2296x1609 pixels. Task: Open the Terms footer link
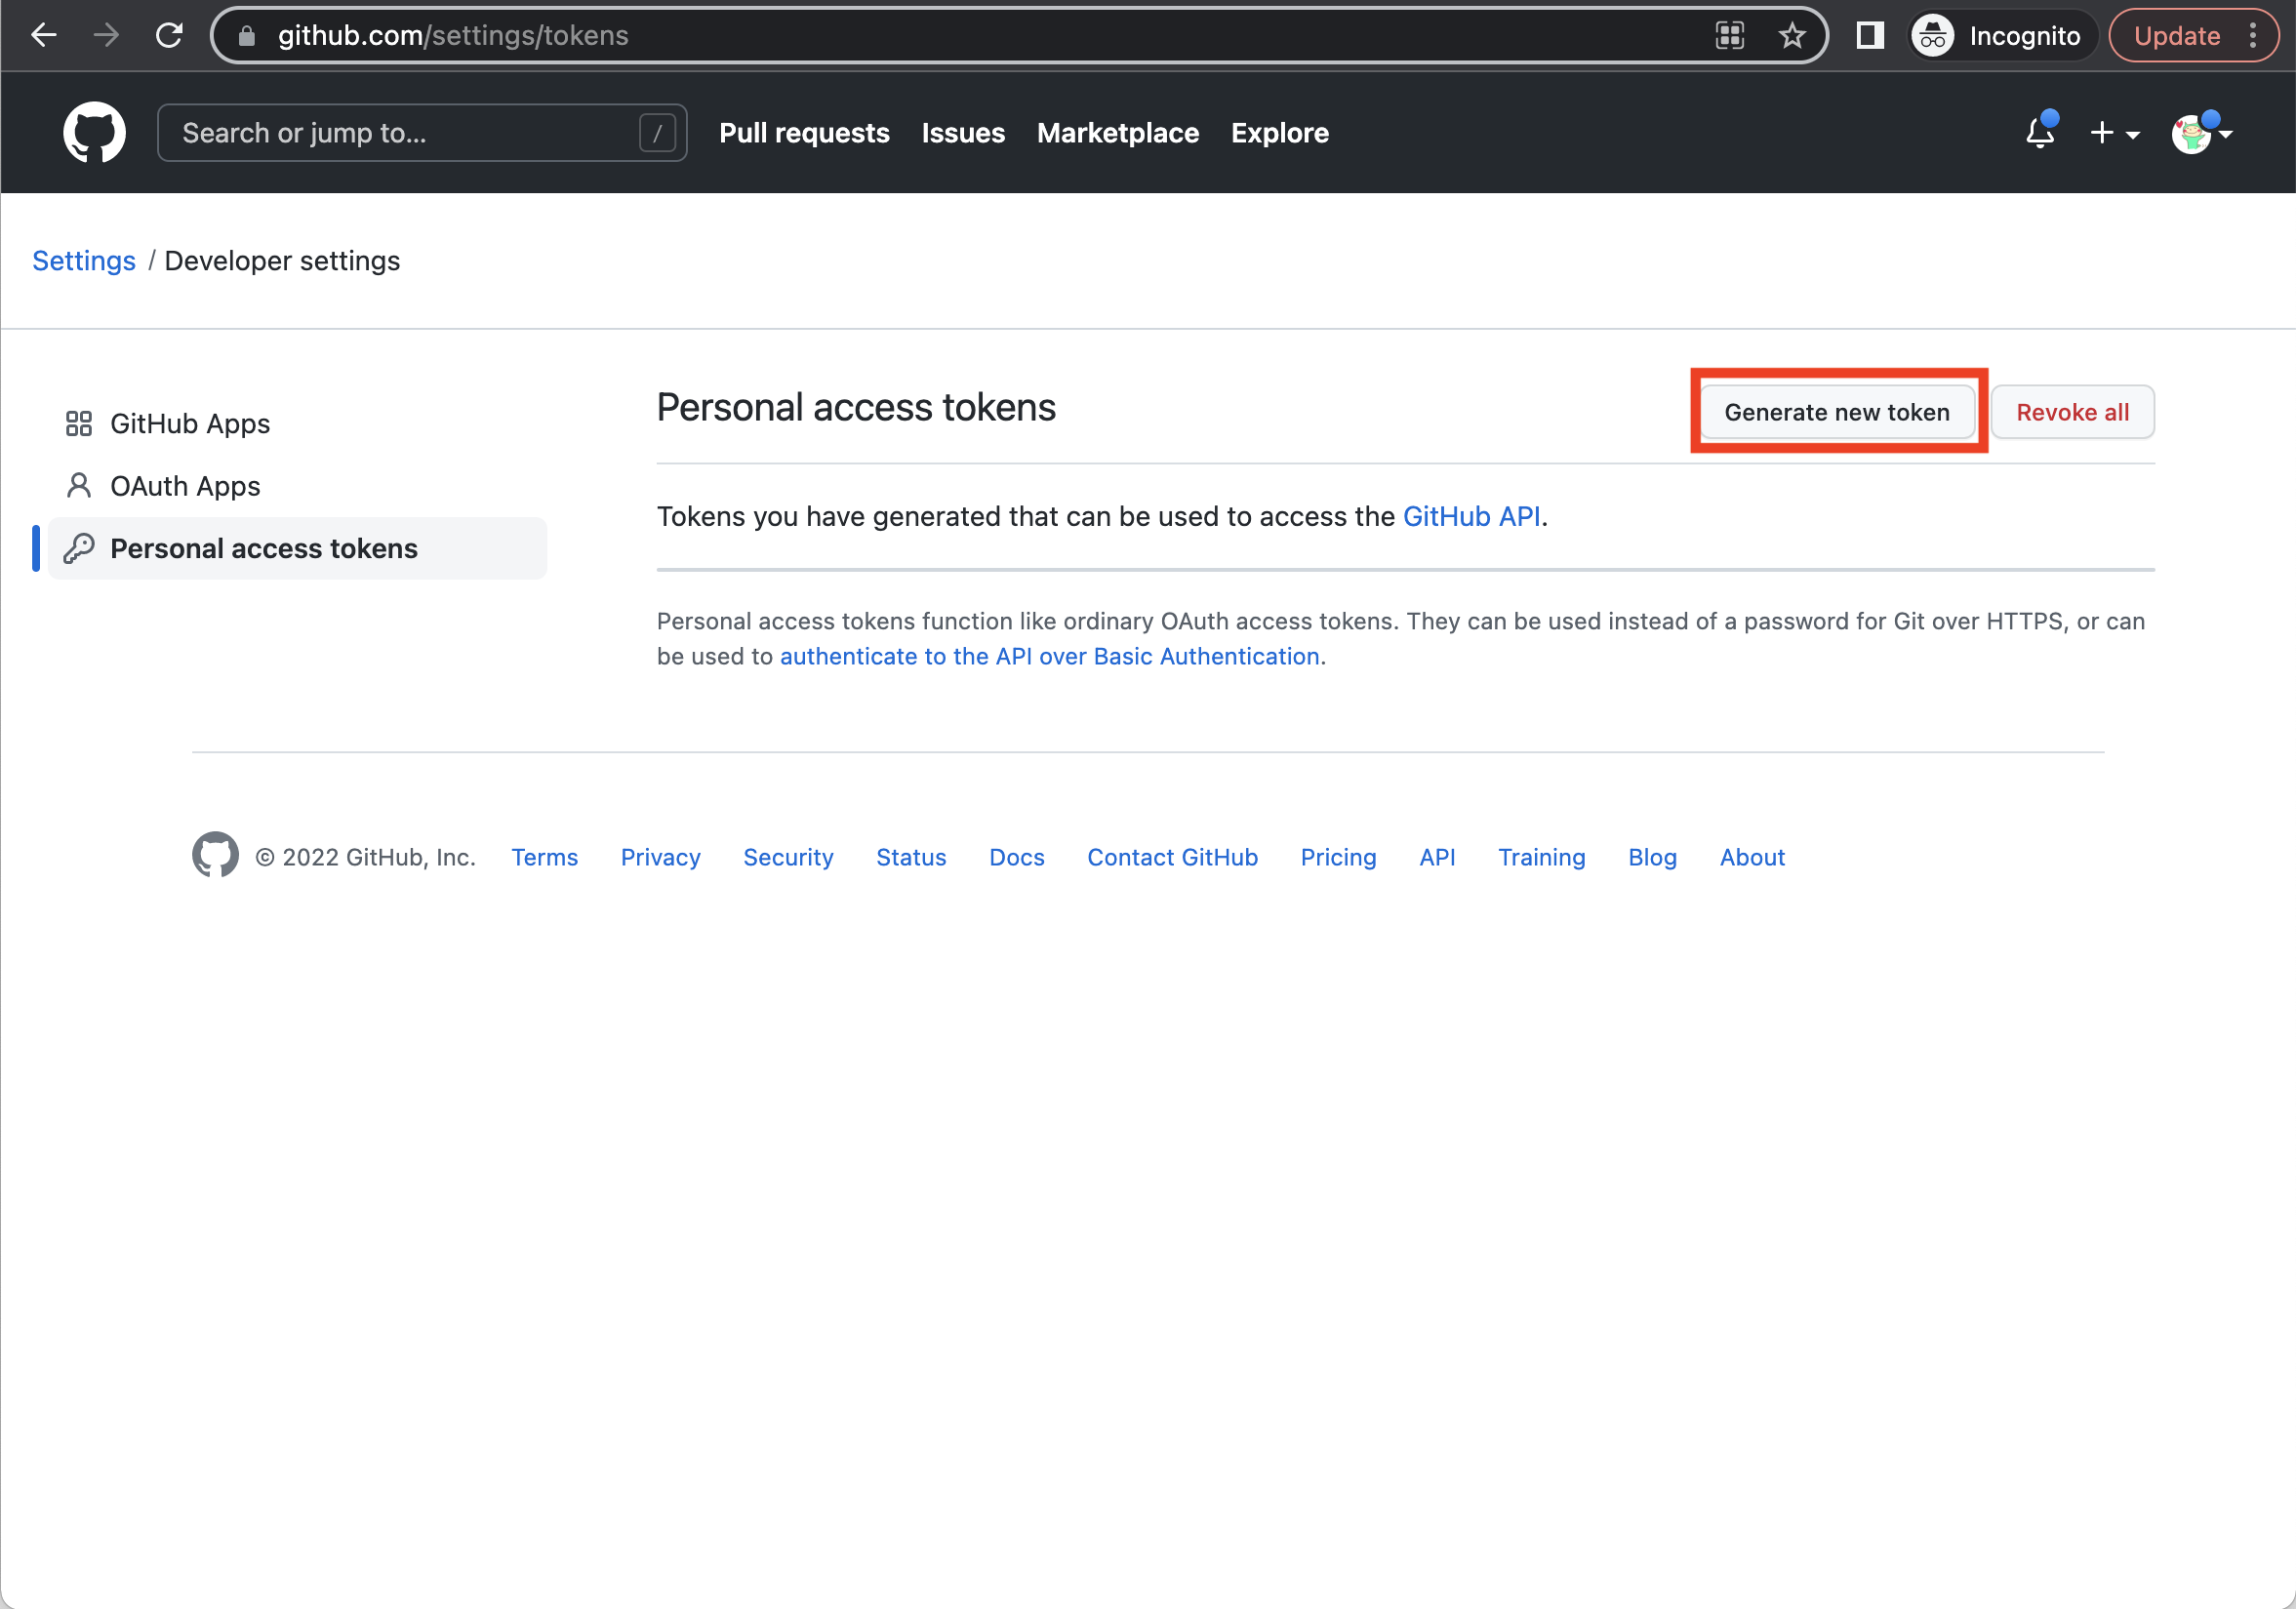(544, 857)
